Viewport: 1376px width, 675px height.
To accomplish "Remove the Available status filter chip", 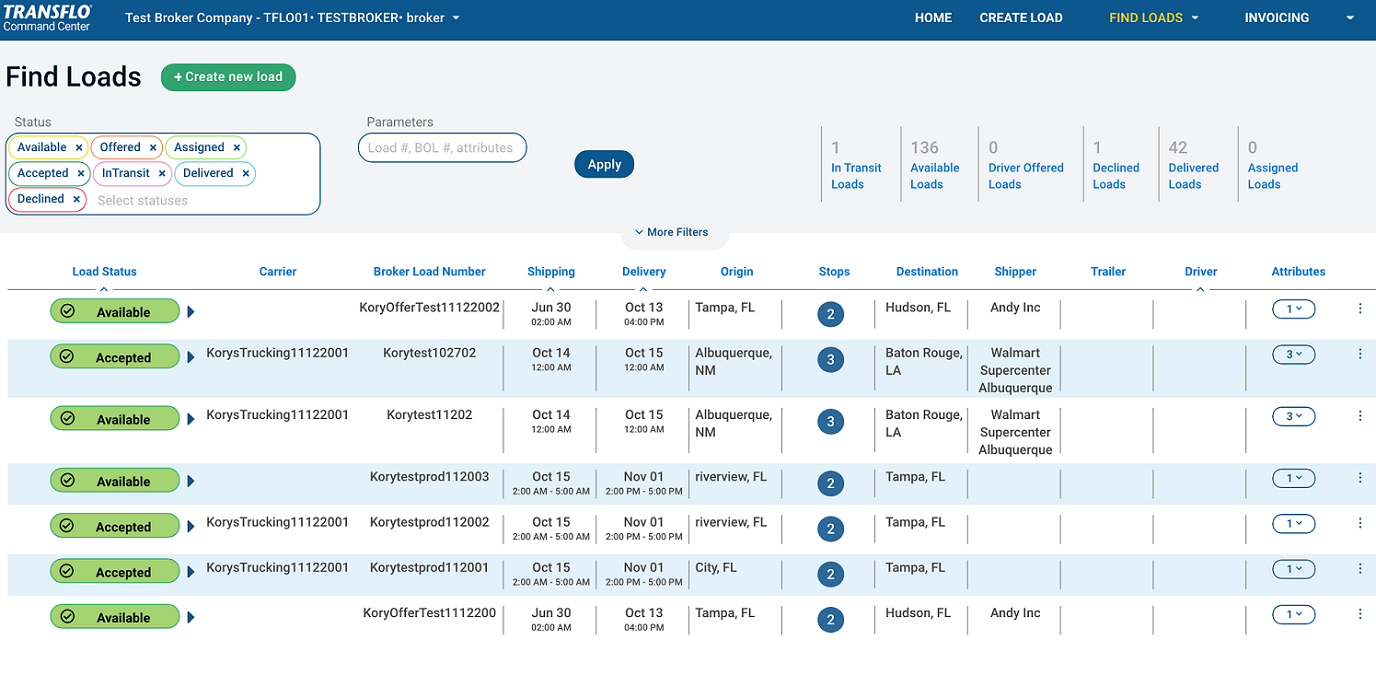I will (79, 148).
